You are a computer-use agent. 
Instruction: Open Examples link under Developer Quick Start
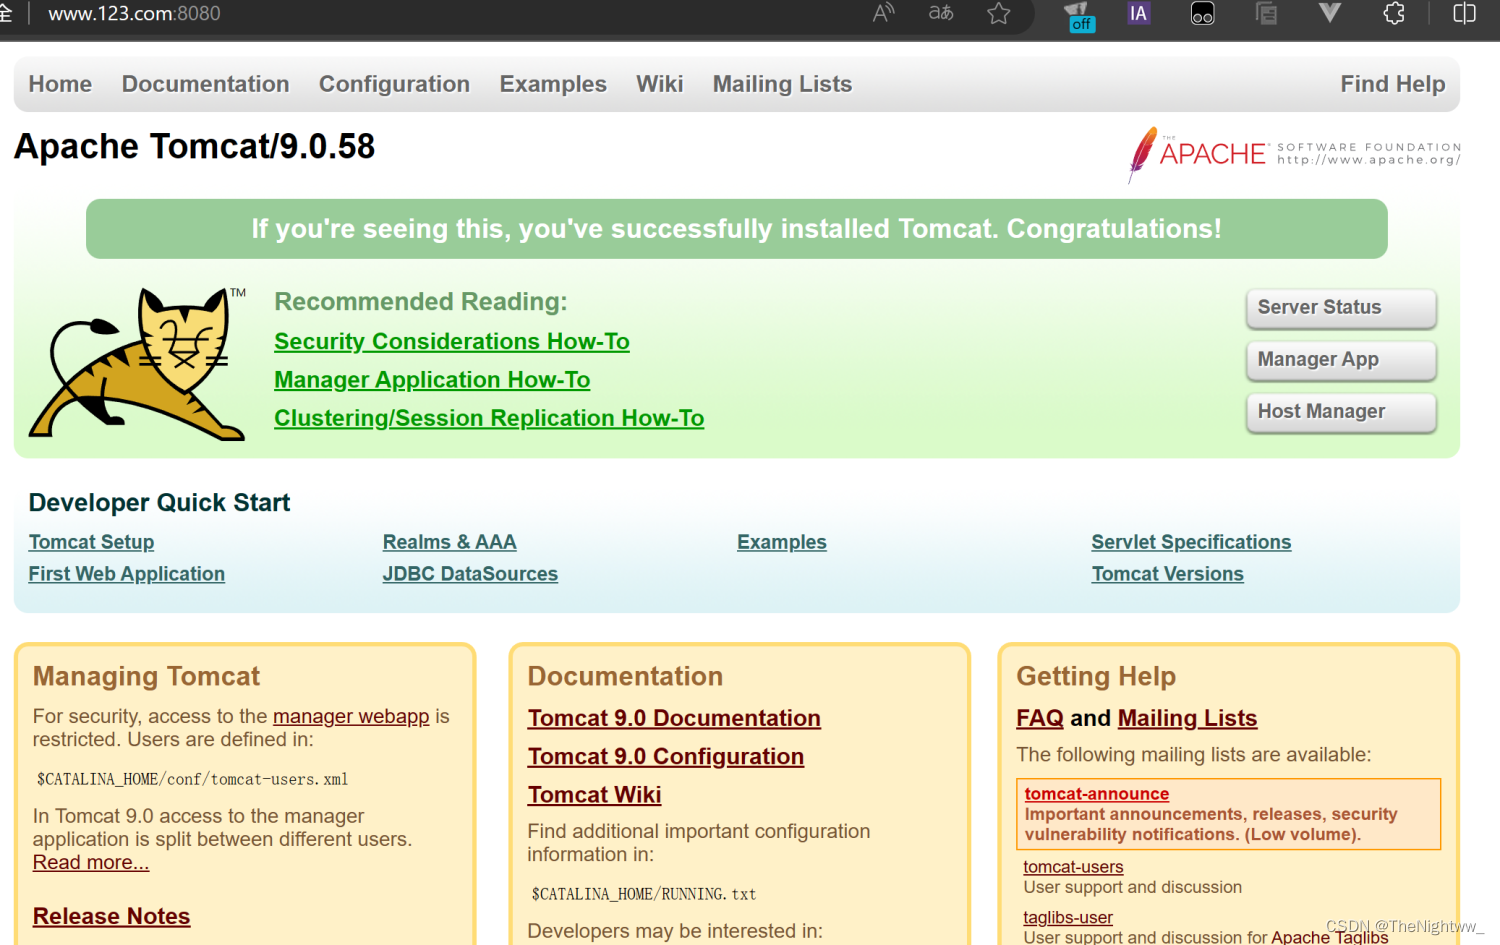pyautogui.click(x=782, y=542)
